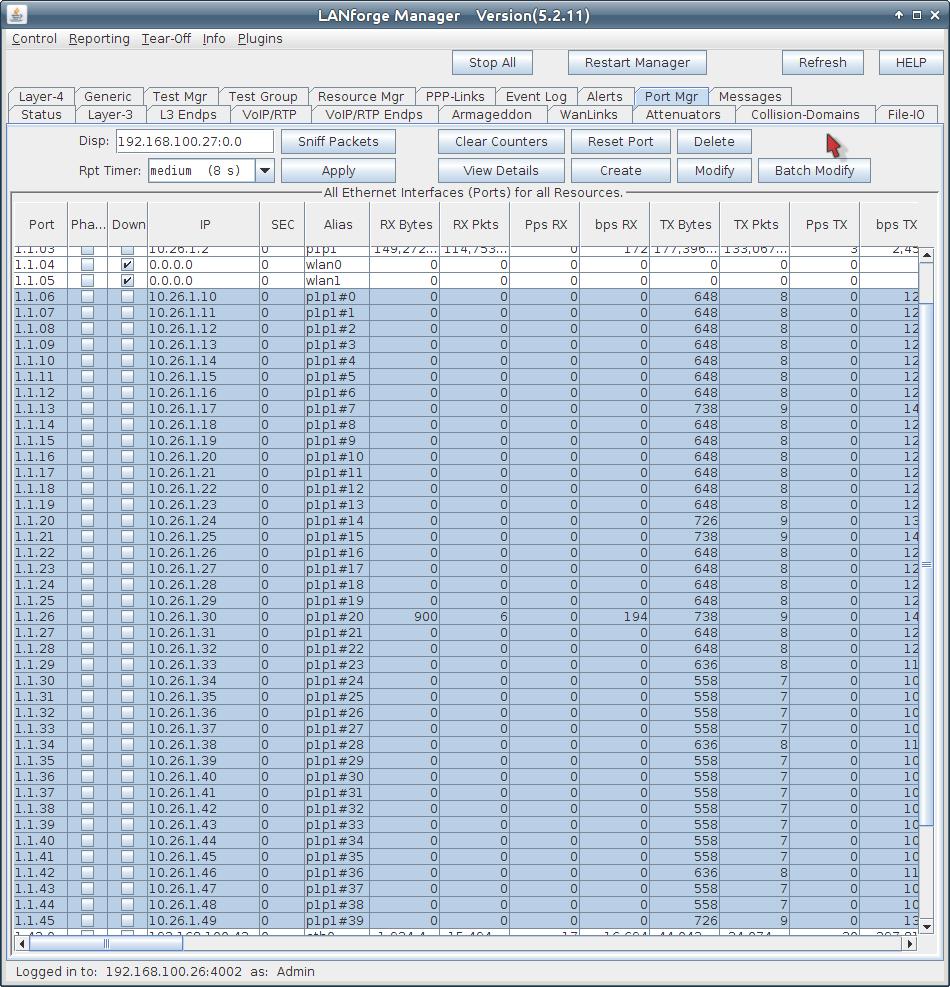
Task: Click the bps RX column header
Action: point(615,225)
